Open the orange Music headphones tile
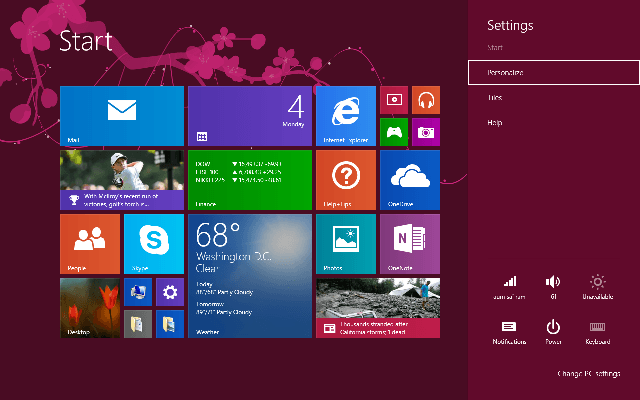Image resolution: width=640 pixels, height=400 pixels. click(426, 100)
